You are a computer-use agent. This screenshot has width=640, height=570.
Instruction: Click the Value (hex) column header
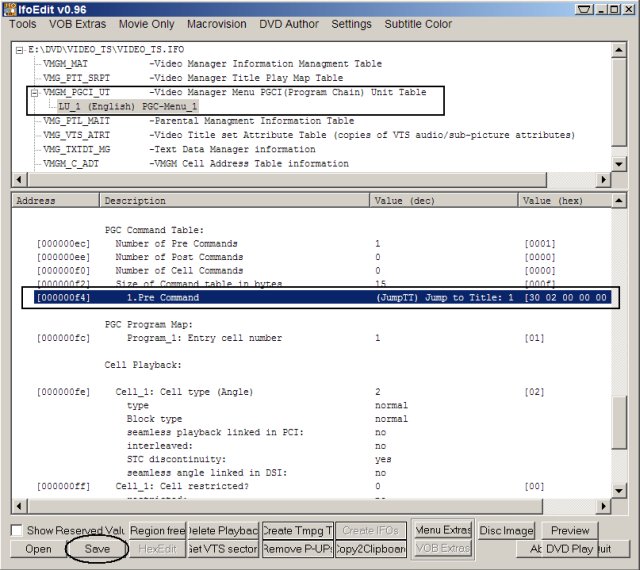[x=565, y=200]
